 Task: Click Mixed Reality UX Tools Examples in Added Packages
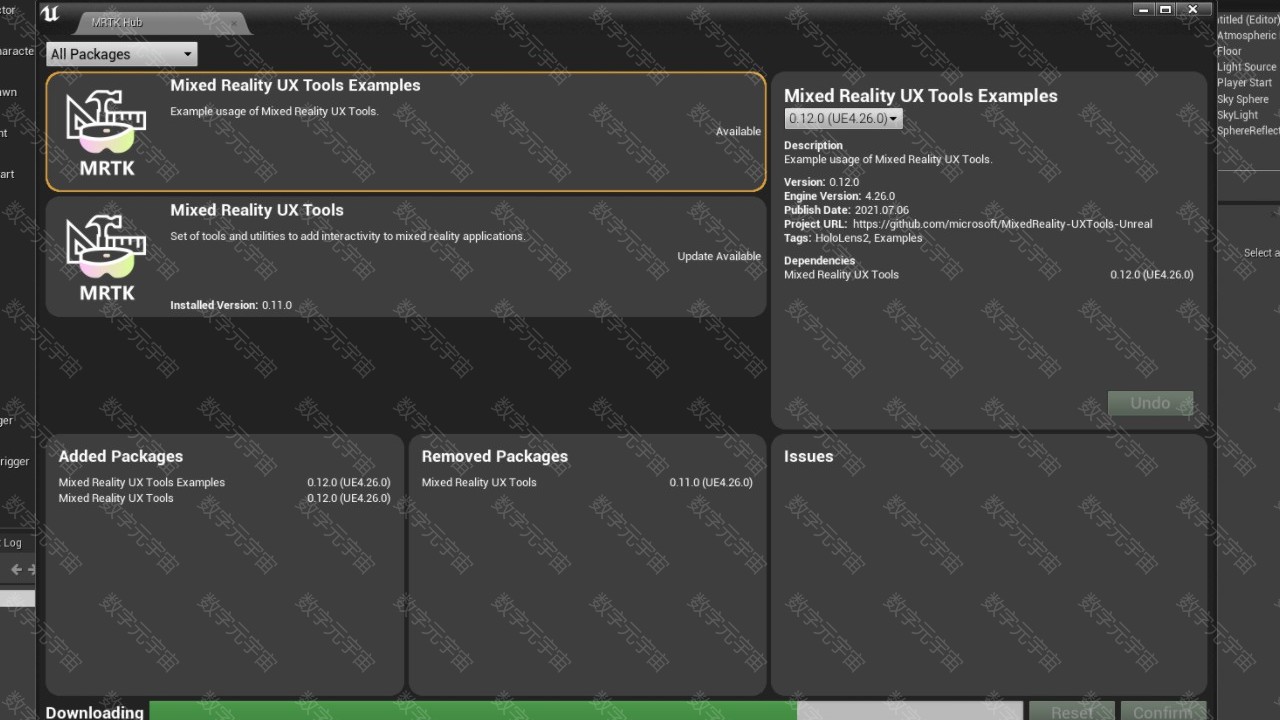point(142,482)
